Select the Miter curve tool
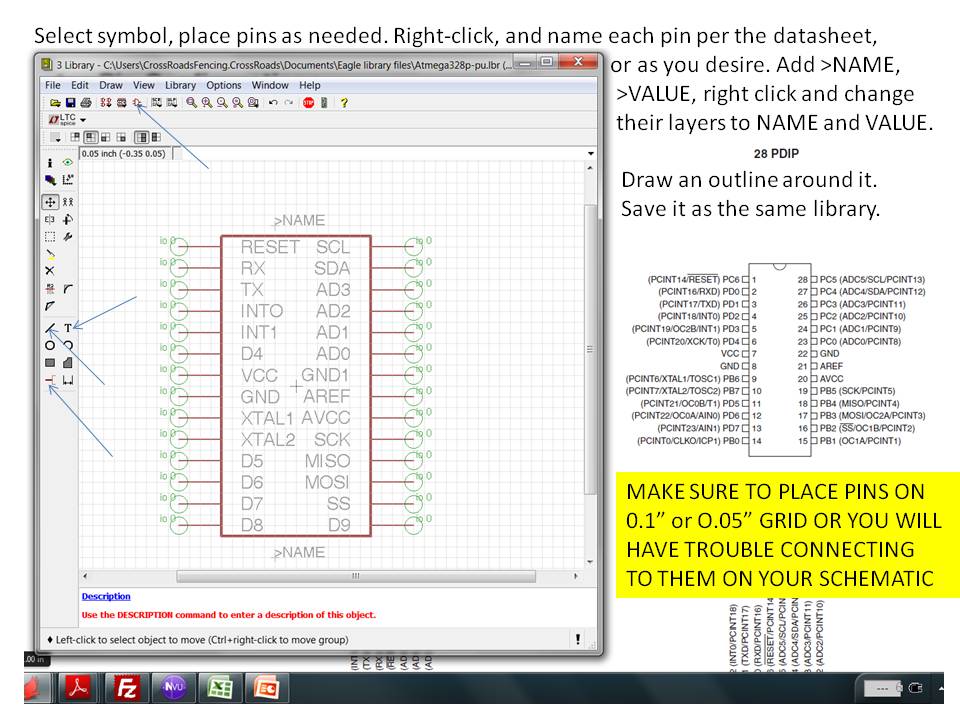 click(x=67, y=288)
